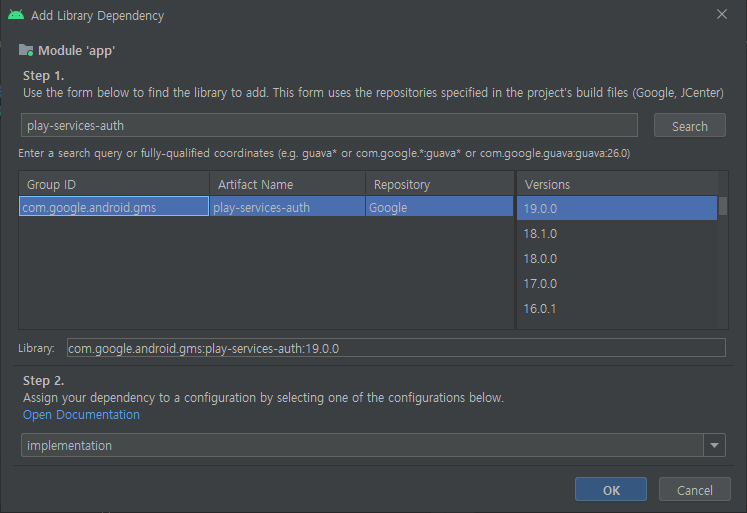The height and width of the screenshot is (513, 747).
Task: Open the Open Documentation link
Action: (x=81, y=414)
